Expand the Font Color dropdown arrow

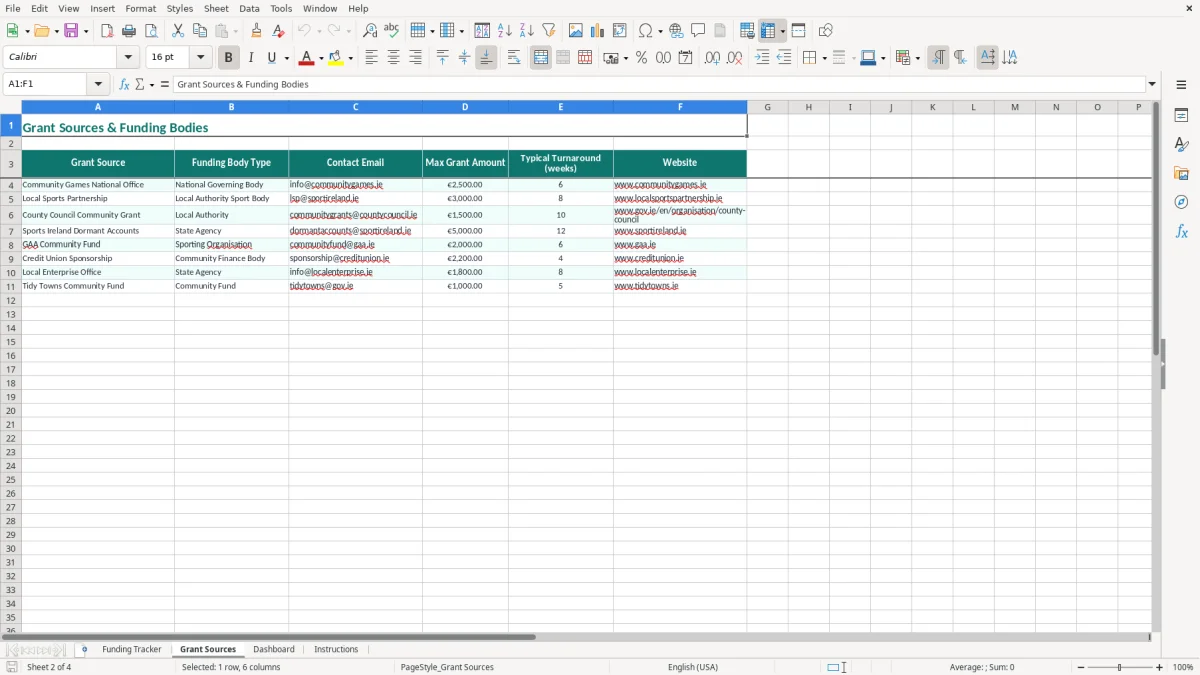(x=320, y=58)
